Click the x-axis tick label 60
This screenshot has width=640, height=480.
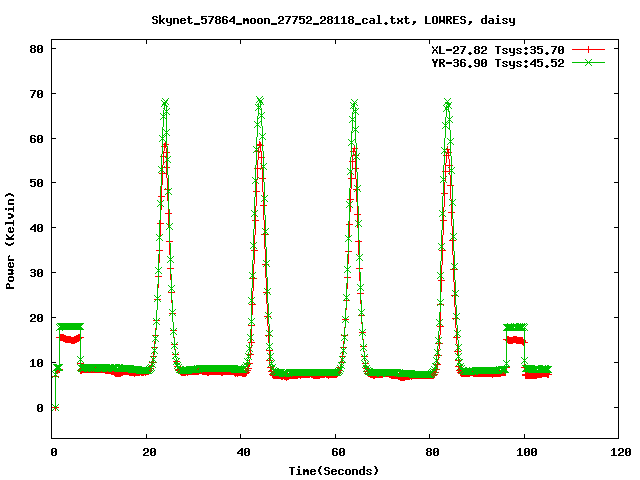pyautogui.click(x=338, y=452)
